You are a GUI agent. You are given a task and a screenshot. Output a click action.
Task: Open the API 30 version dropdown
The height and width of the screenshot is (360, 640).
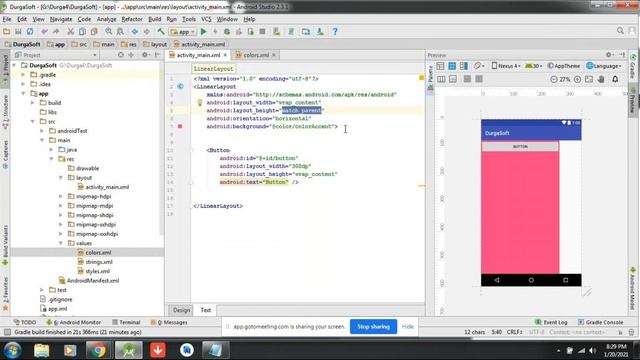[534, 66]
